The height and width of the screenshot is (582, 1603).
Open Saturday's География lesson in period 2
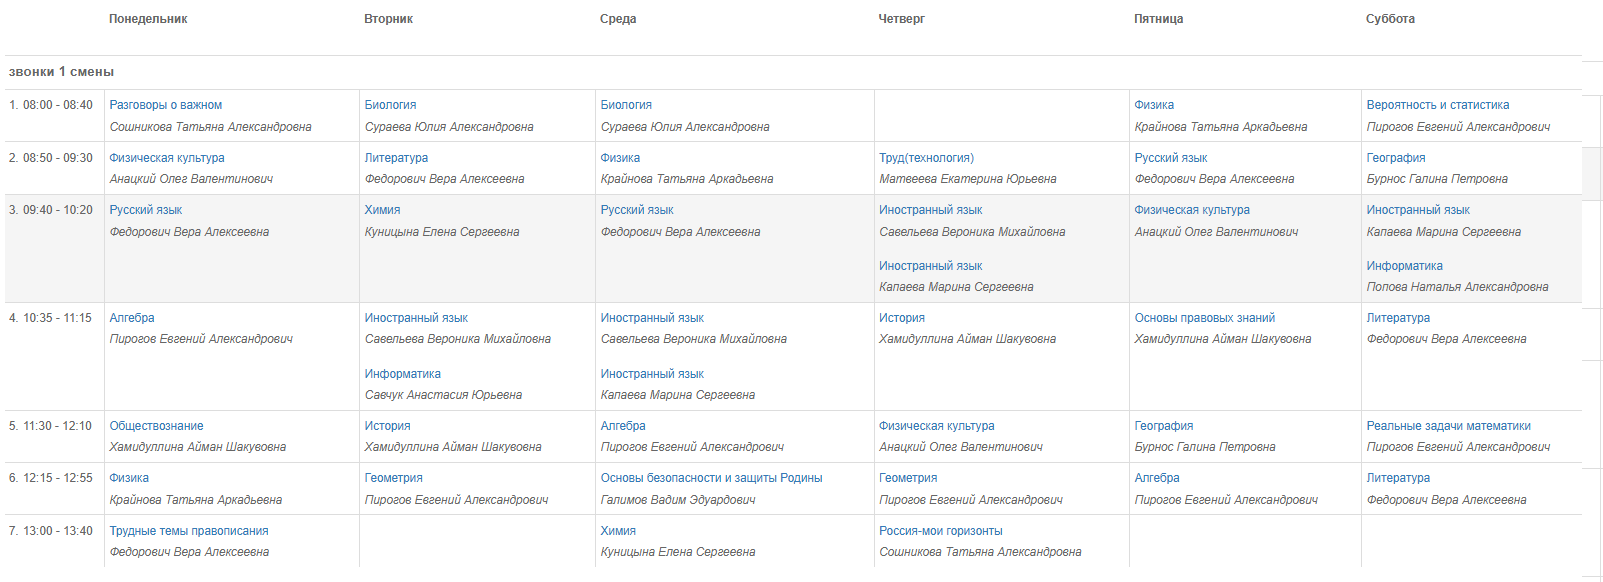[x=1396, y=158]
